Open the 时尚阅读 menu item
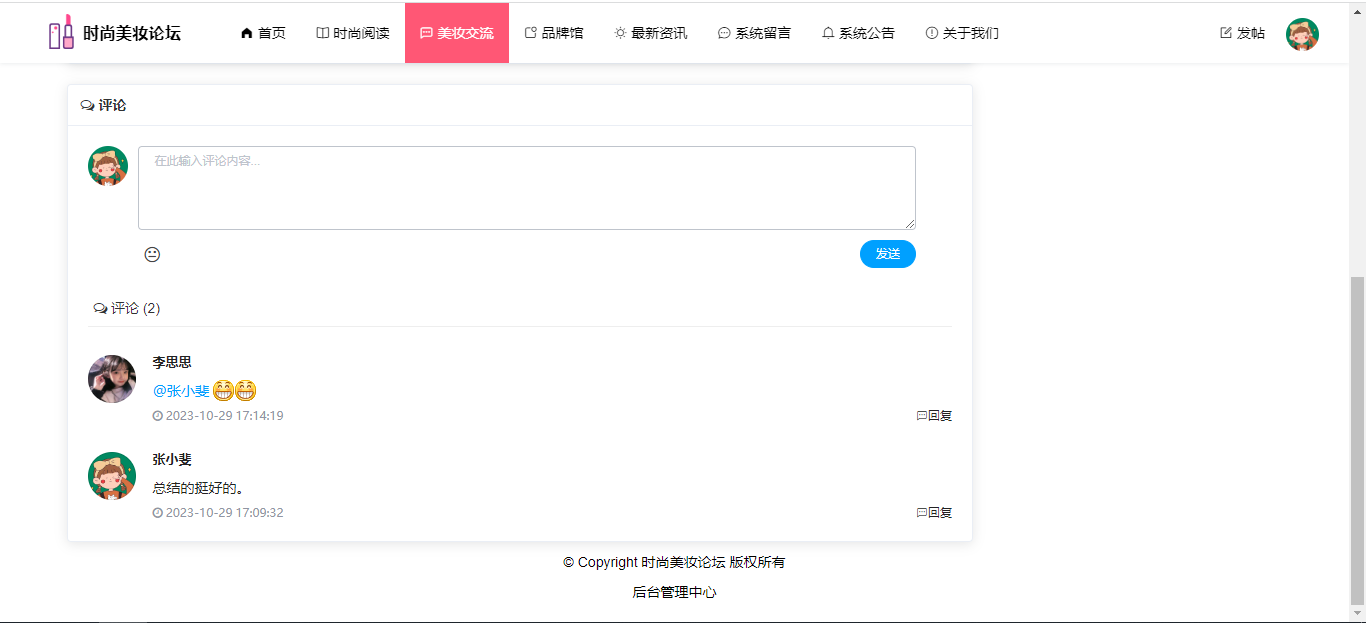 [353, 33]
